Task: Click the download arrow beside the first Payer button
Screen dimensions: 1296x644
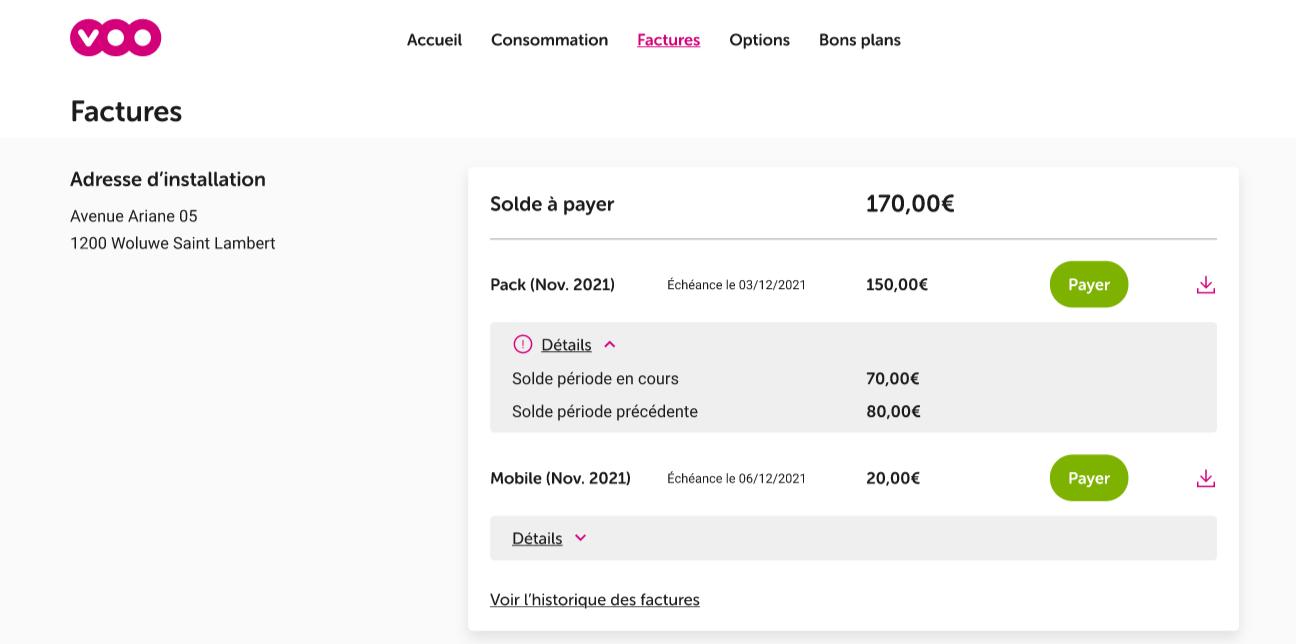Action: pos(1205,284)
